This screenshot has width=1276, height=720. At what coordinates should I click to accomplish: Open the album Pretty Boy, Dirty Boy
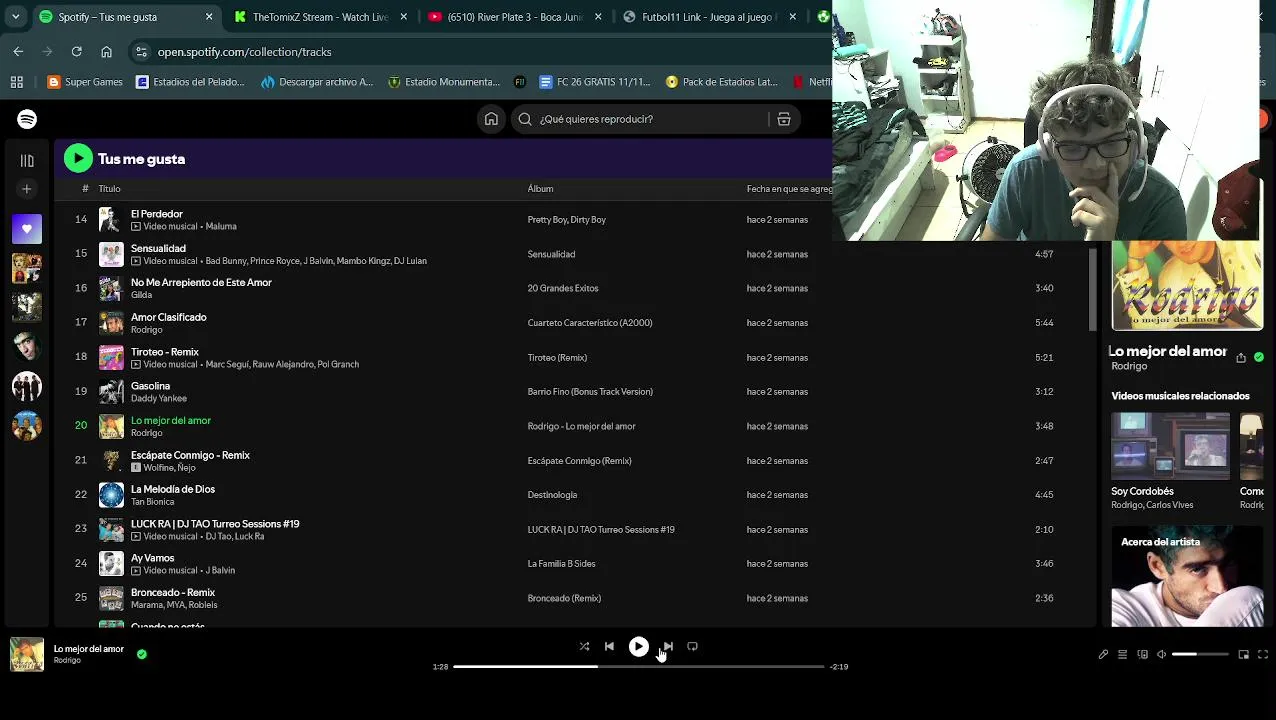566,220
